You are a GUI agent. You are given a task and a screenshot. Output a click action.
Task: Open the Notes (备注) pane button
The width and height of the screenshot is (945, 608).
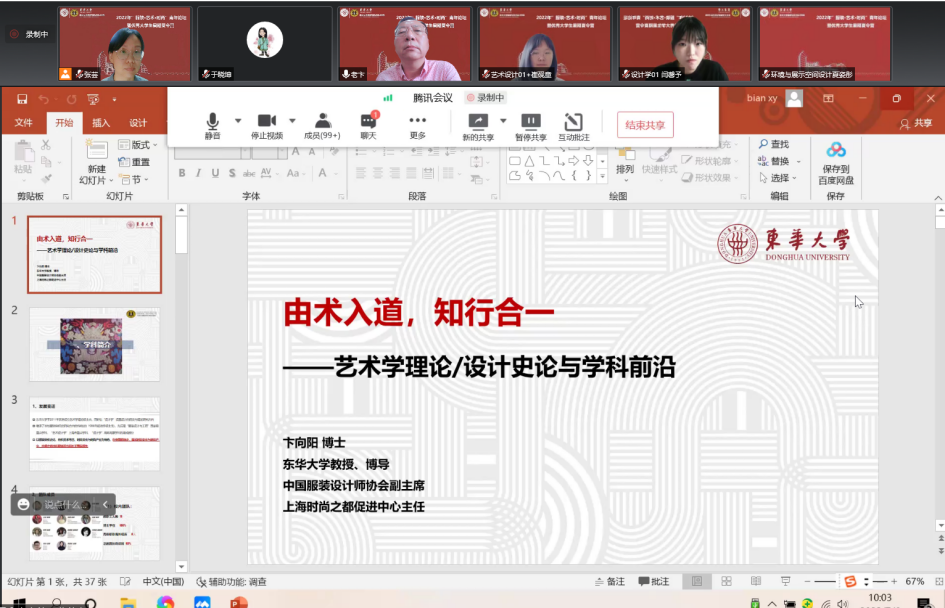[609, 581]
